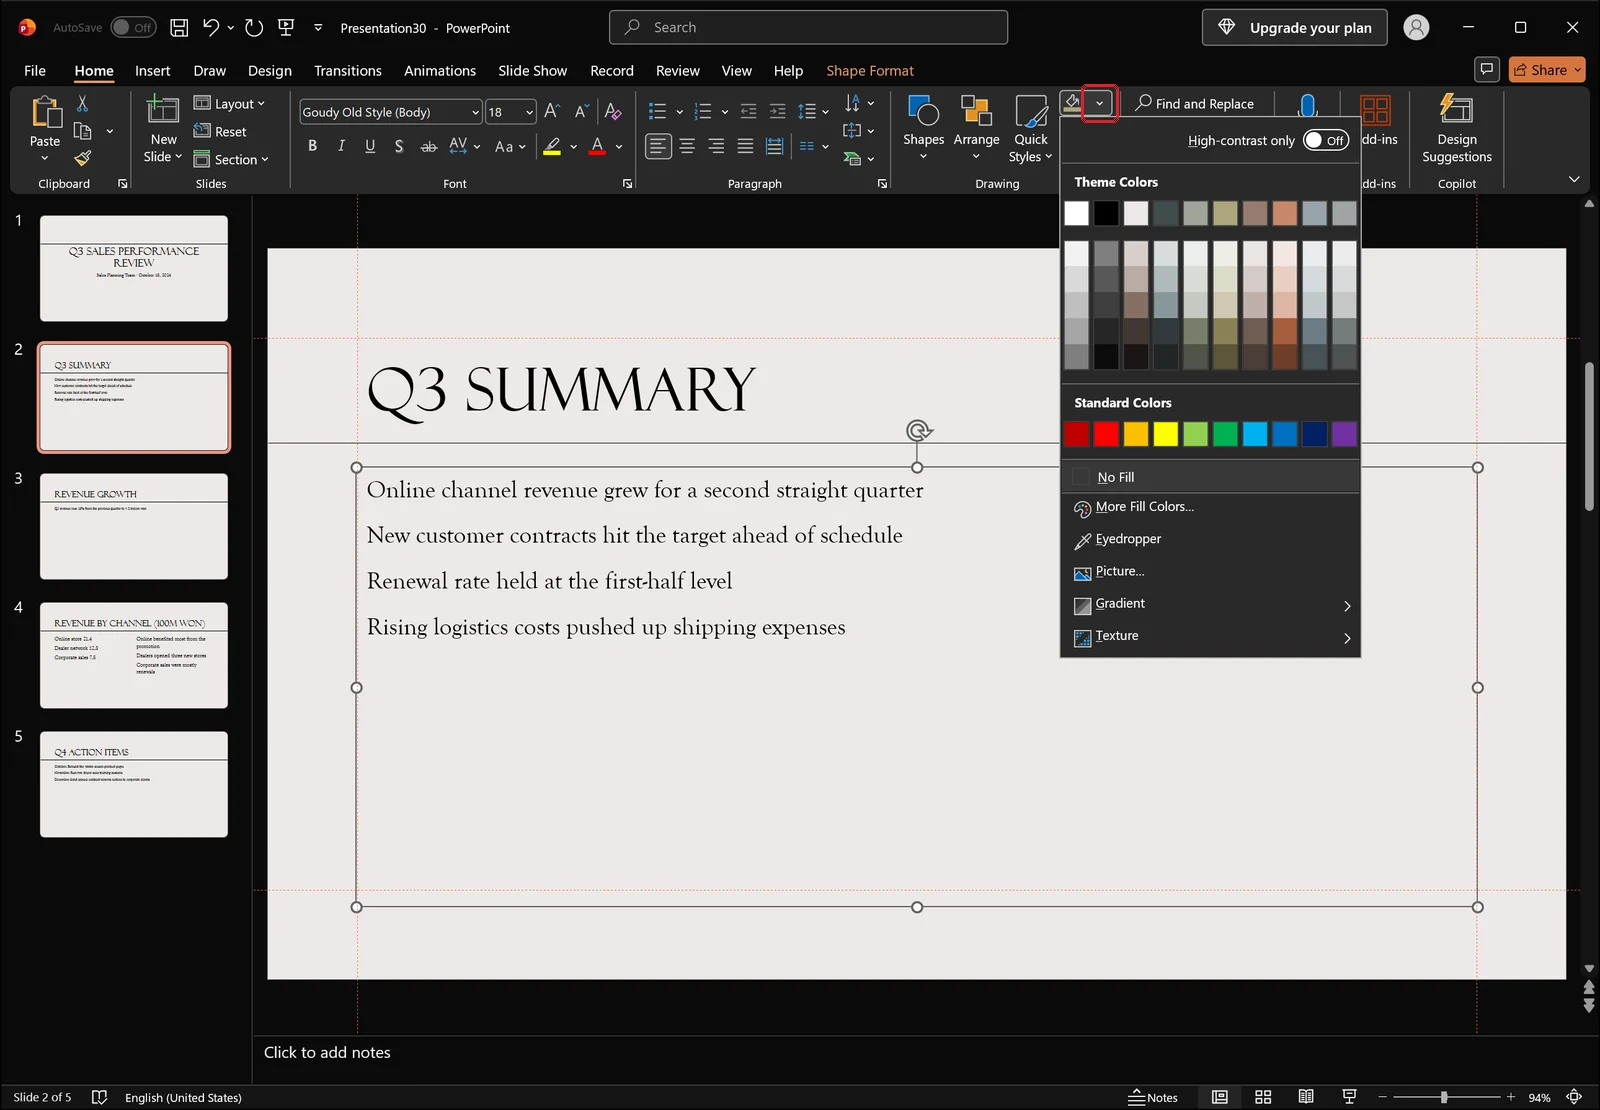Choose Picture fill option
1600x1110 pixels.
[x=1210, y=572]
